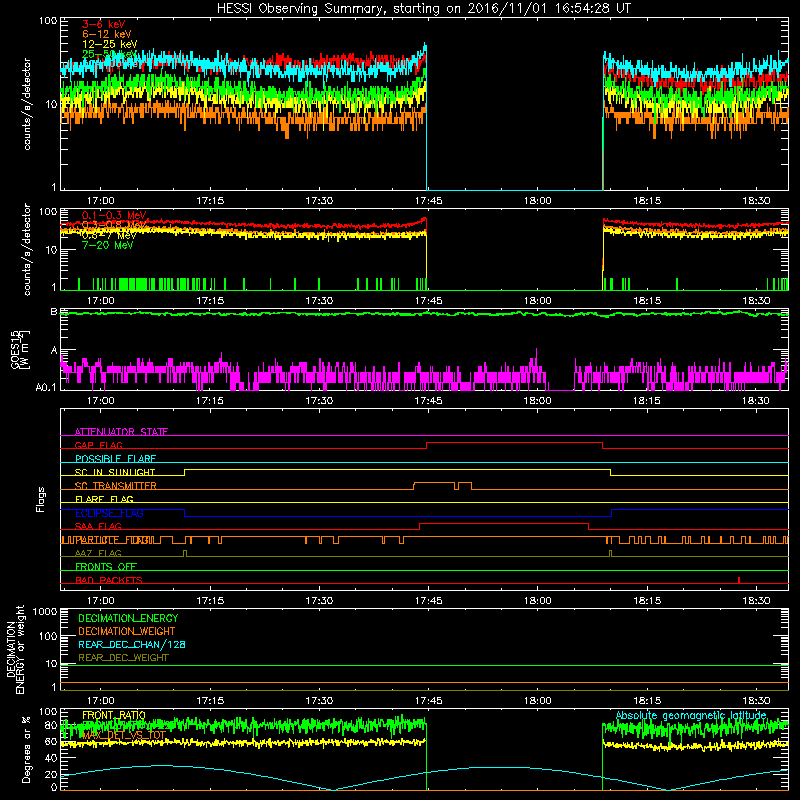Select the 6-12 keV legend label
This screenshot has width=800, height=800.
tap(107, 34)
